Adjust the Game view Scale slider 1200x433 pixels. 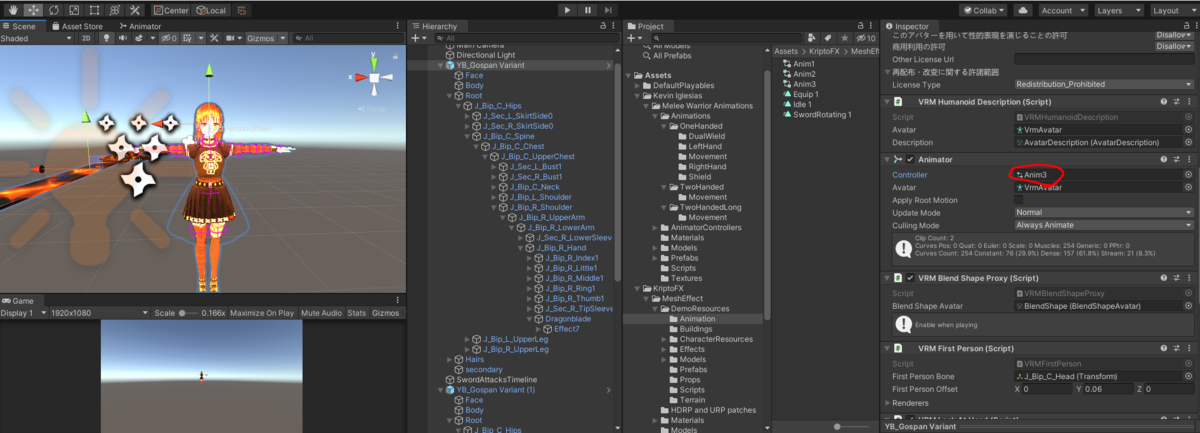pos(186,313)
